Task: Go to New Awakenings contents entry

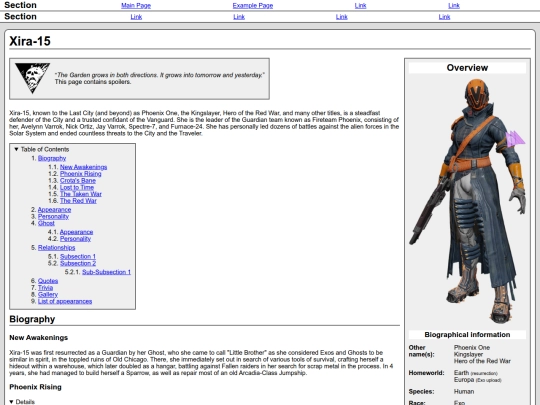Action: coord(83,167)
